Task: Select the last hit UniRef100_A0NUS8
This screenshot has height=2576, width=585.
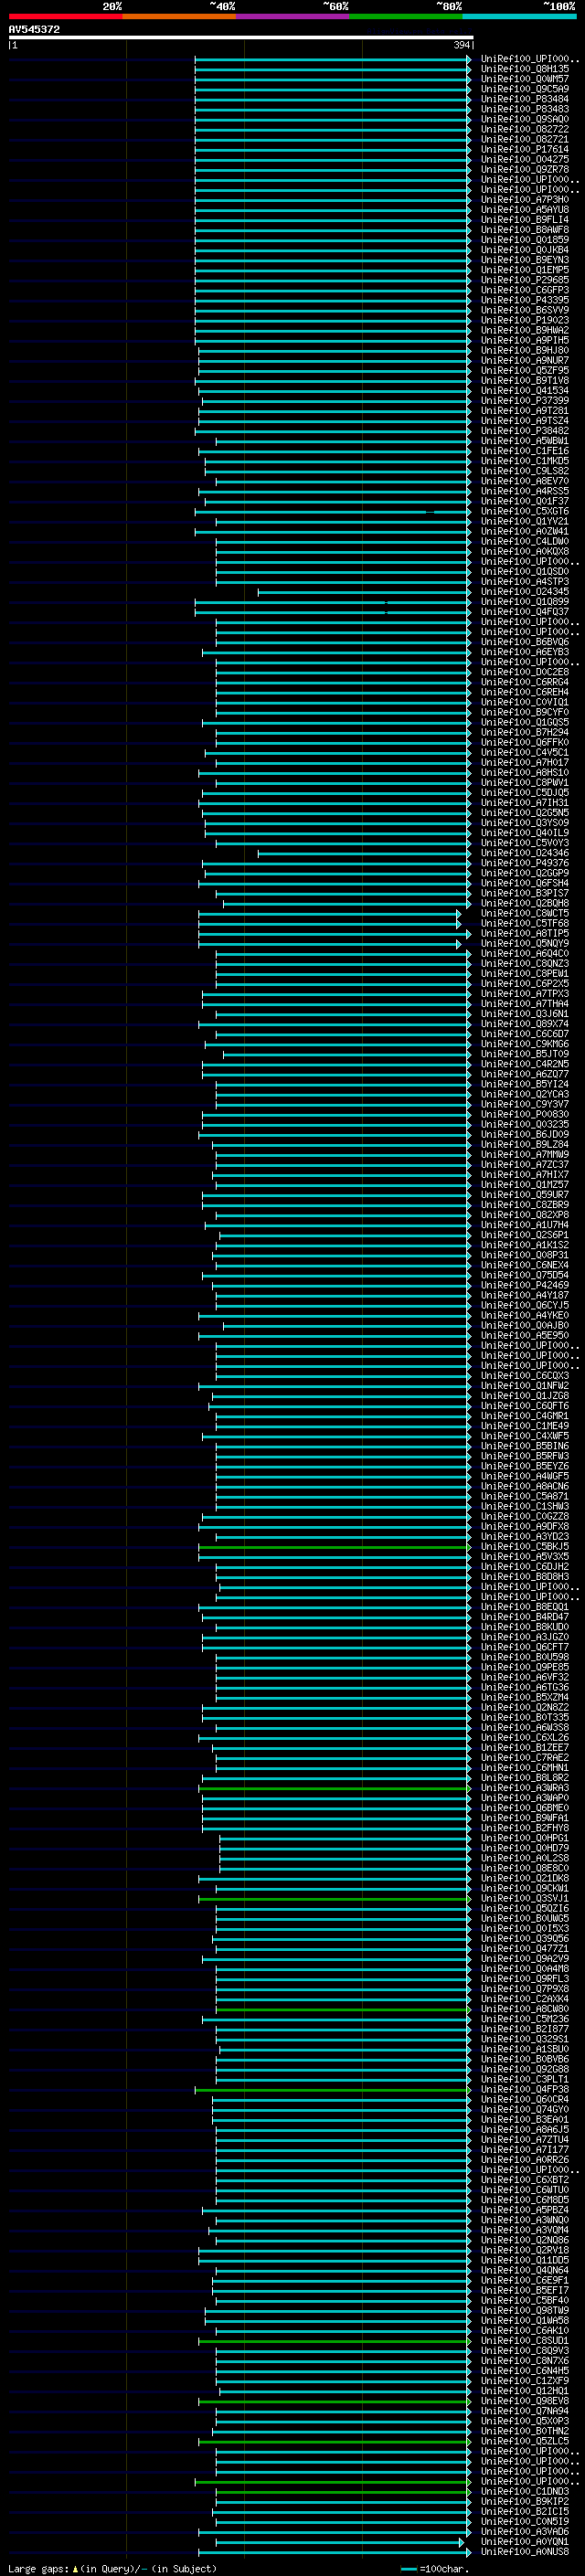Action: coord(524,2551)
